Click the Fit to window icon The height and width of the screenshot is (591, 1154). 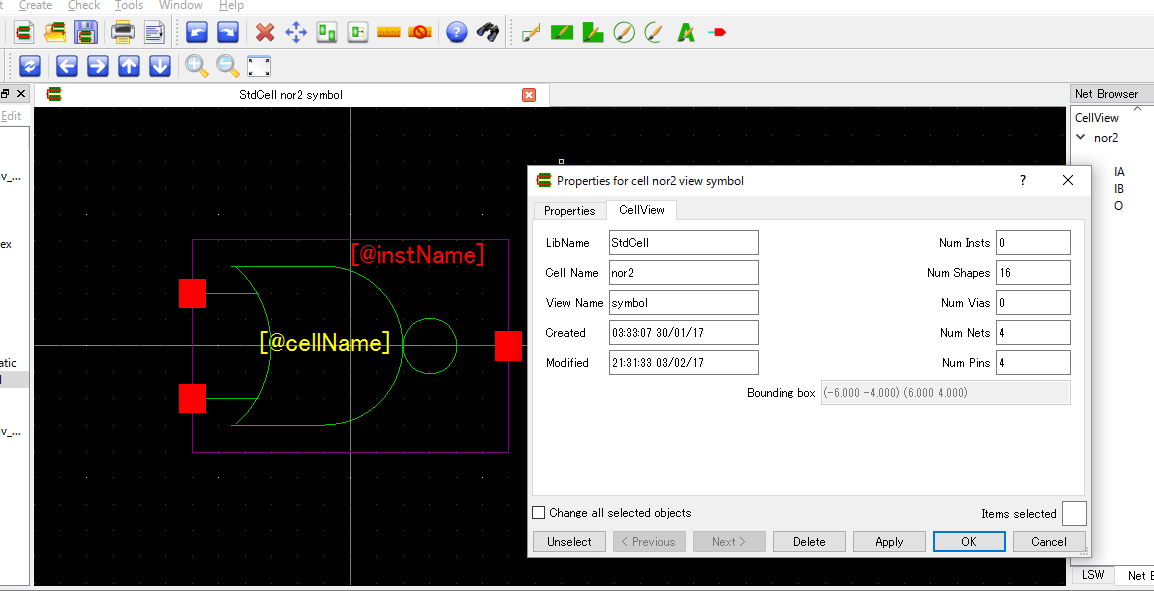[x=258, y=66]
